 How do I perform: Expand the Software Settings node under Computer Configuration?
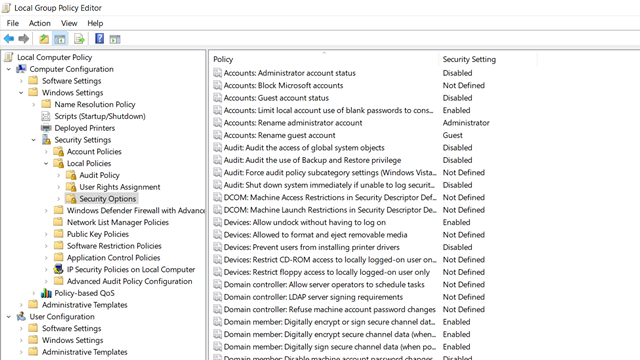(x=21, y=81)
